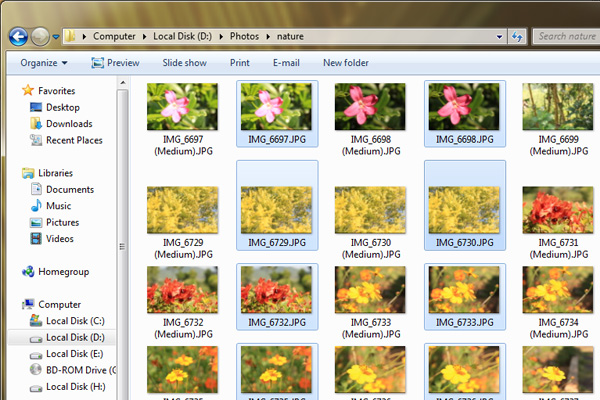This screenshot has width=600, height=400.
Task: Expand the arrow after Photos breadcrumb
Action: (268, 37)
